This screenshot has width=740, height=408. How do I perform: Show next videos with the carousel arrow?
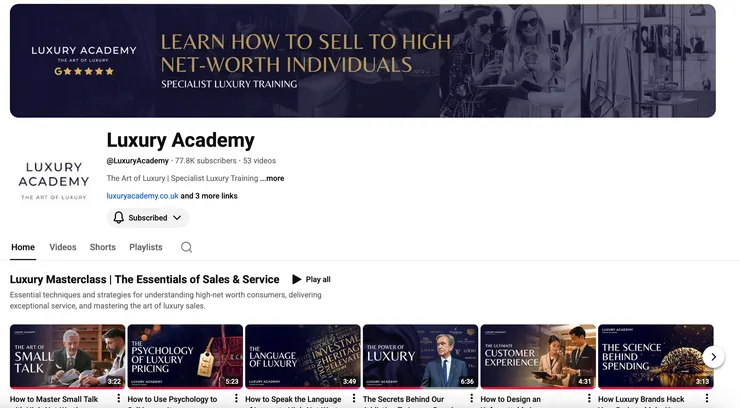point(714,357)
